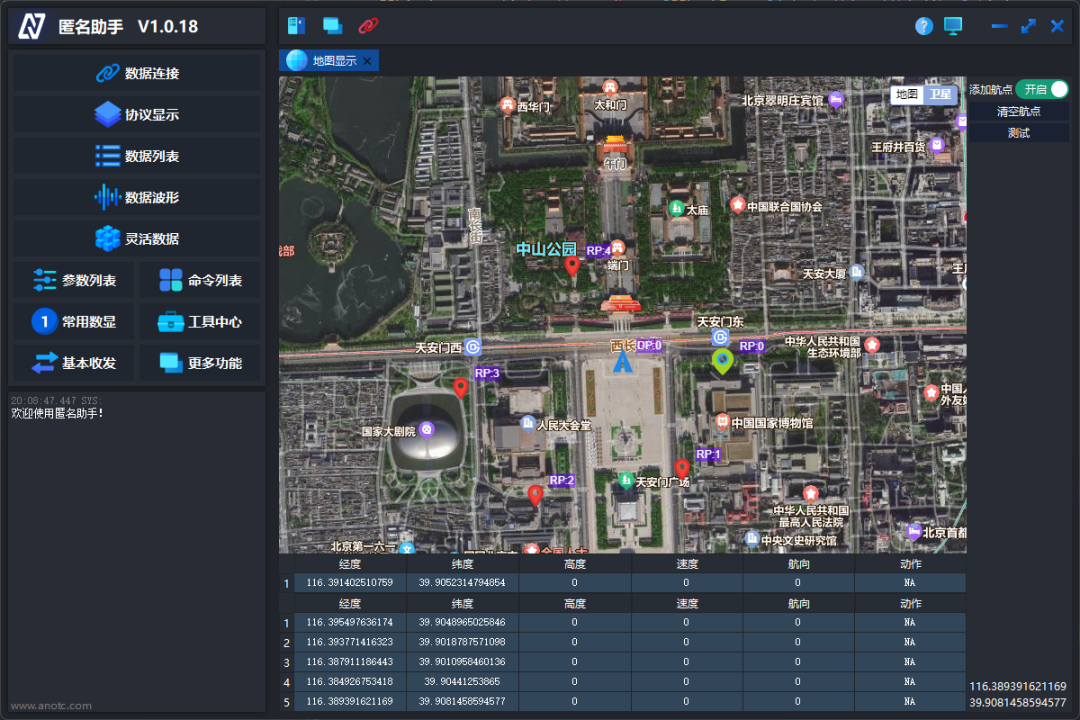This screenshot has height=720, width=1080.
Task: Click the app logo next to 匿名助手
Action: [x=32, y=26]
